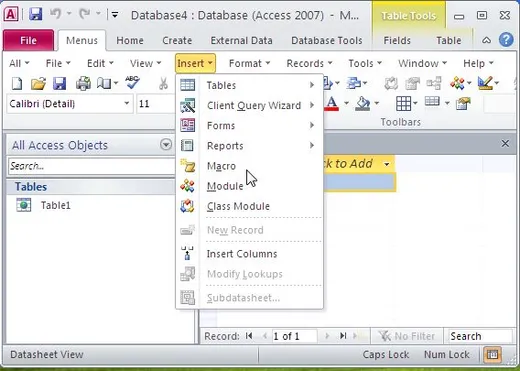Go to first record navigation arrow
The image size is (520, 371).
point(249,336)
